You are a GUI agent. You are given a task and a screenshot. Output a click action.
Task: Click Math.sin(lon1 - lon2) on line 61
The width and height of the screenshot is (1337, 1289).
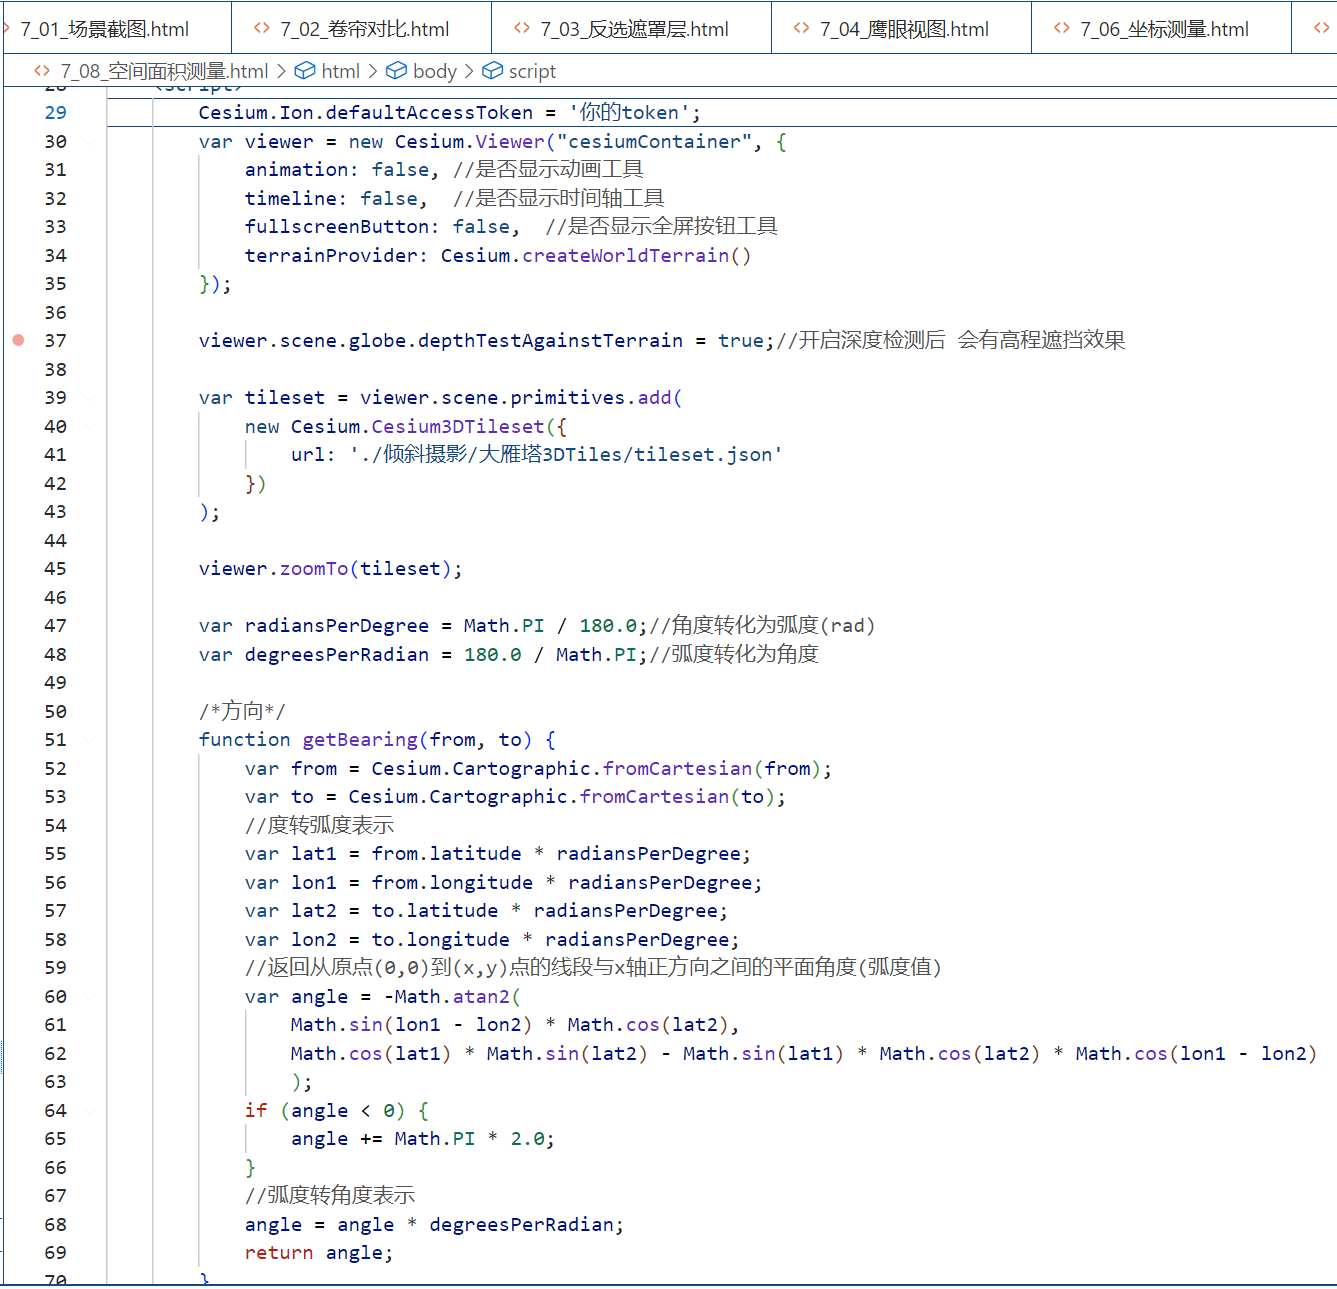point(412,1025)
